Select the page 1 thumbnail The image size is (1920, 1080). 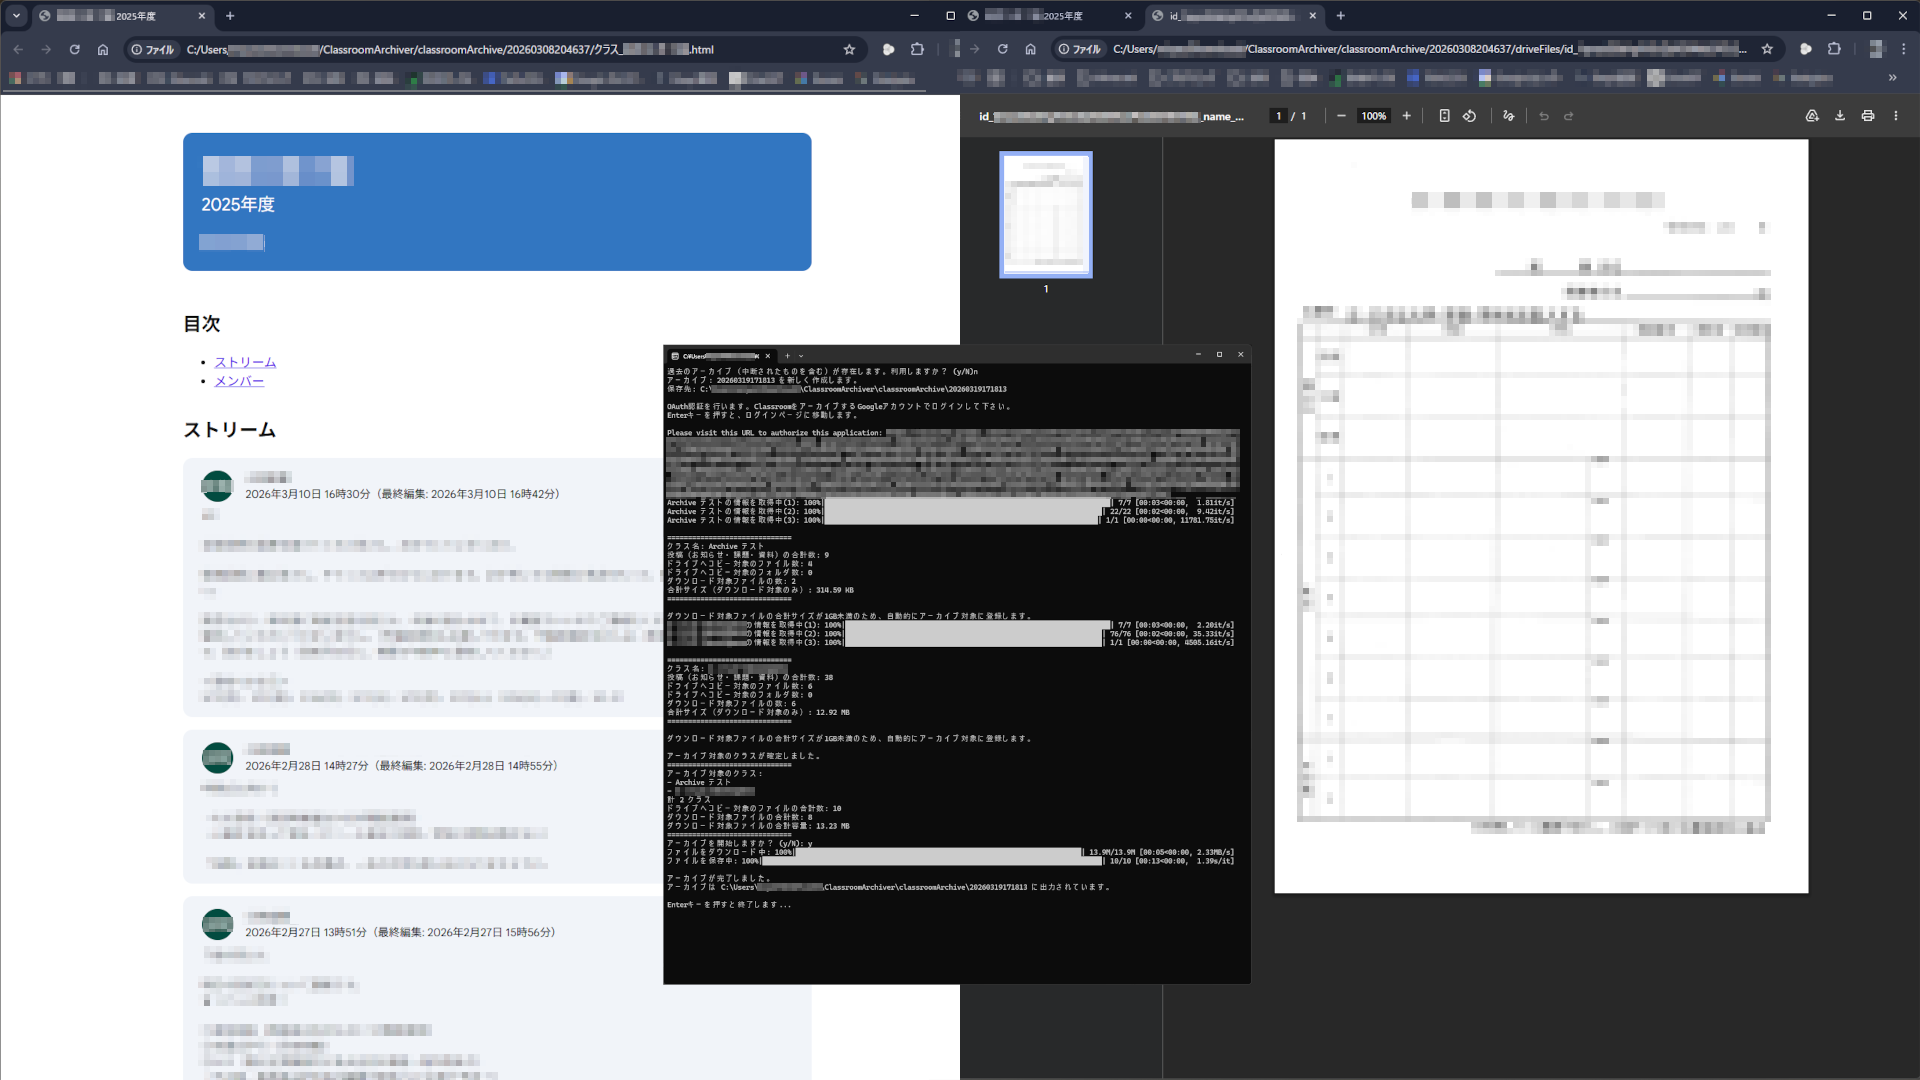pos(1046,214)
